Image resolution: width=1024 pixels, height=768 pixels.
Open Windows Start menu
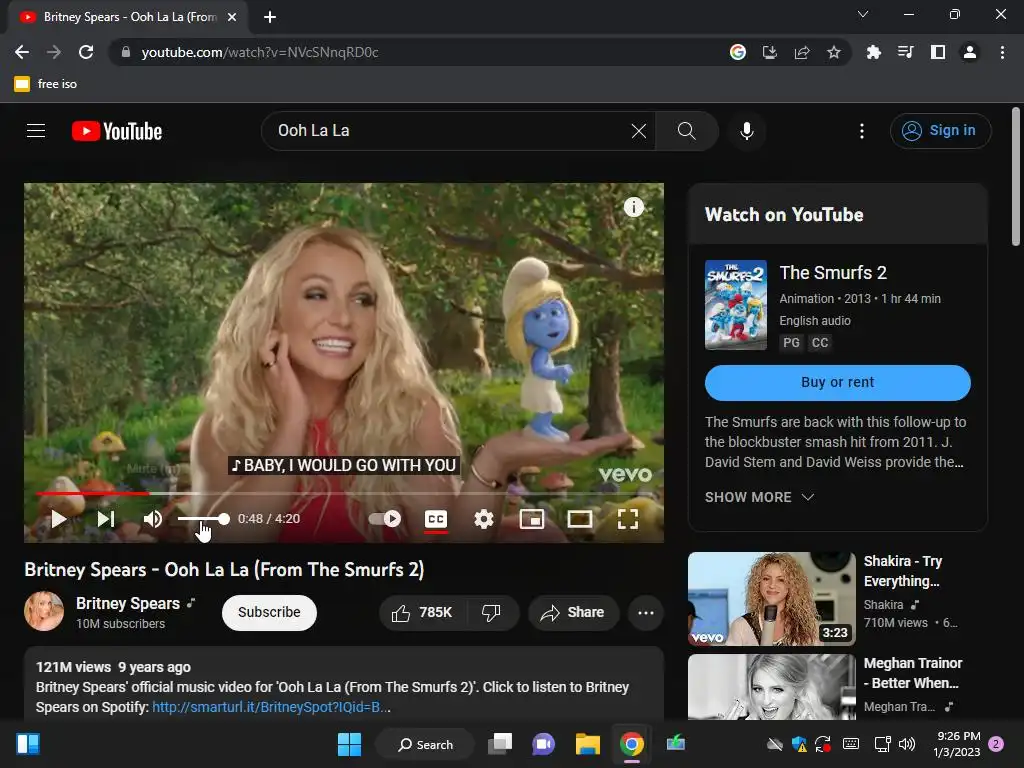349,744
